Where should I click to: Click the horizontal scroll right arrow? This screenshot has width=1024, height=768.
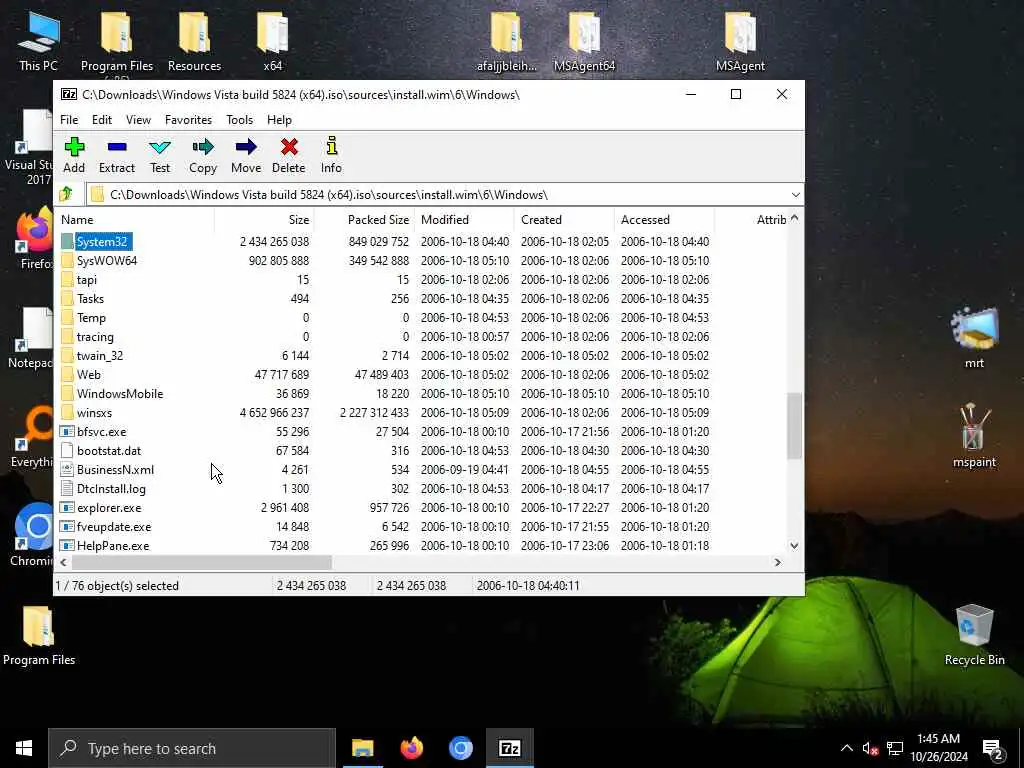(777, 562)
